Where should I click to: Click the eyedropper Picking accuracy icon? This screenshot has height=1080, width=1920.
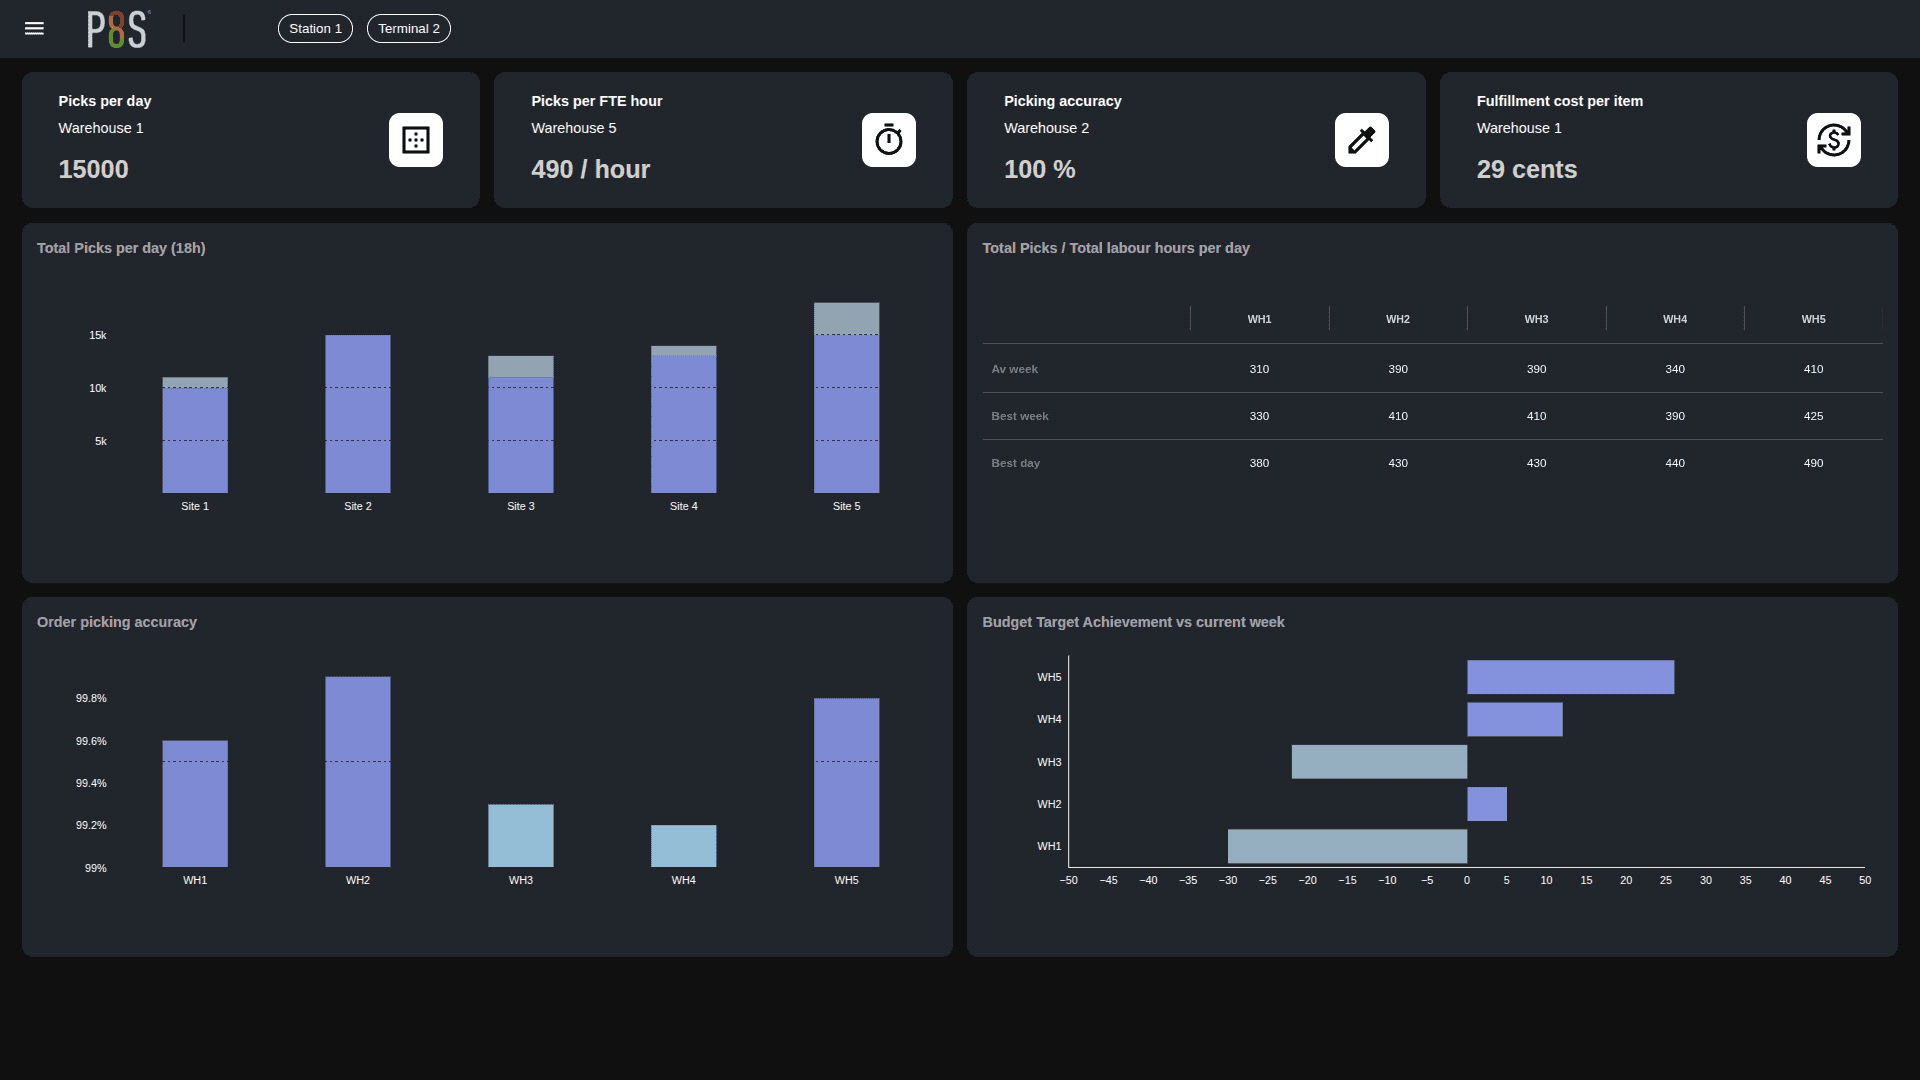click(x=1361, y=140)
